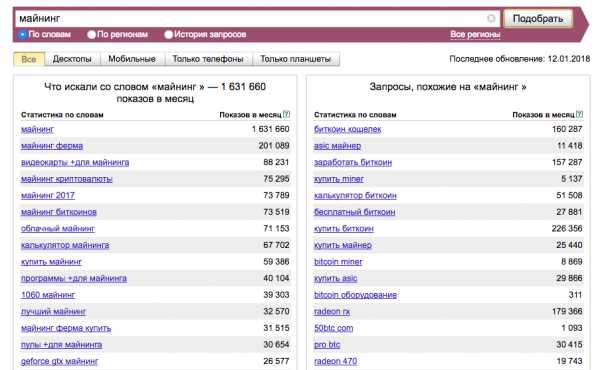Switch to the 'Только телефоны' tab

tap(208, 59)
